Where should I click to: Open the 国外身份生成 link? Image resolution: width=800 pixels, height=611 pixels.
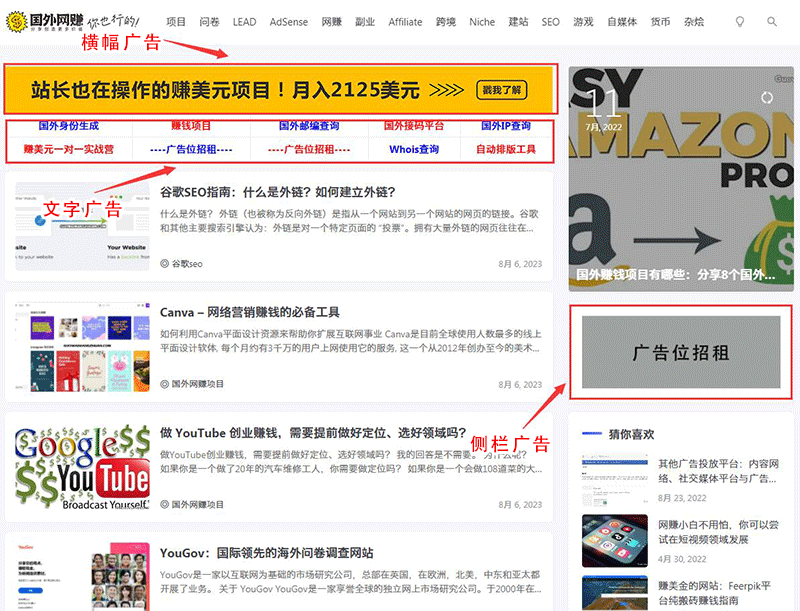pos(69,125)
